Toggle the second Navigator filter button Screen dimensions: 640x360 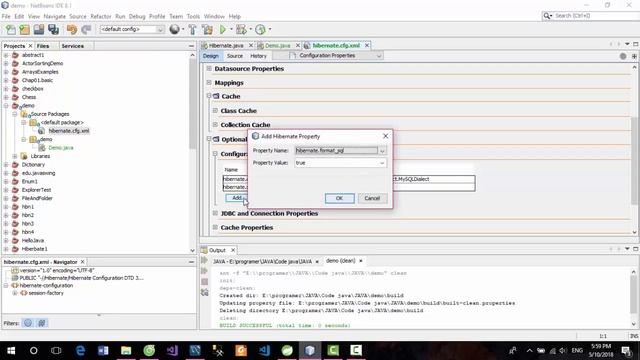(42, 323)
